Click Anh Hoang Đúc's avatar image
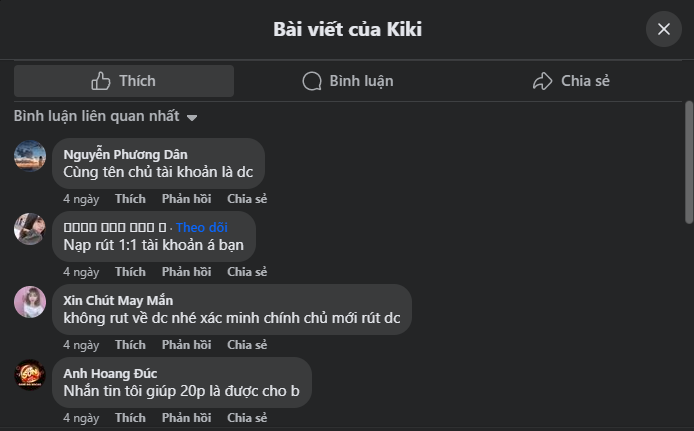Viewport: 694px width, 431px height. point(30,375)
